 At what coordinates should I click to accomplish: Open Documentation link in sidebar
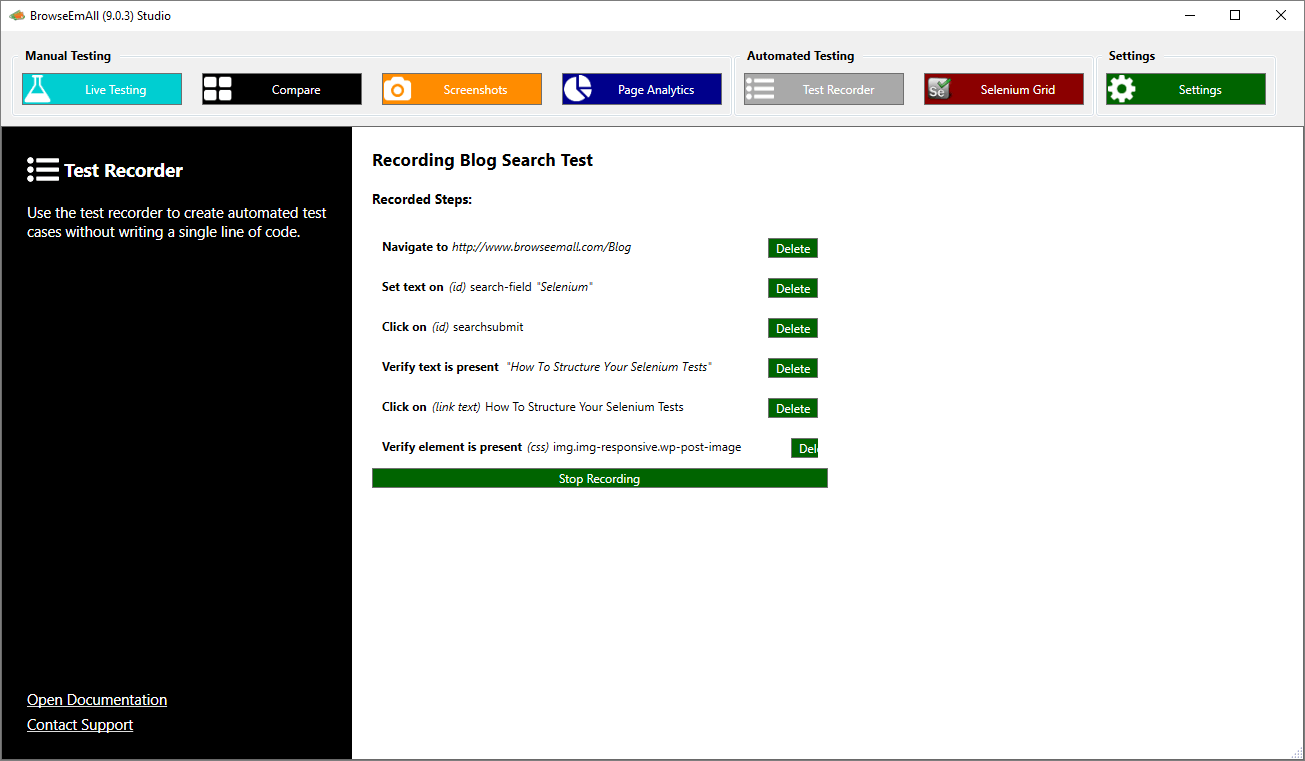tap(97, 700)
